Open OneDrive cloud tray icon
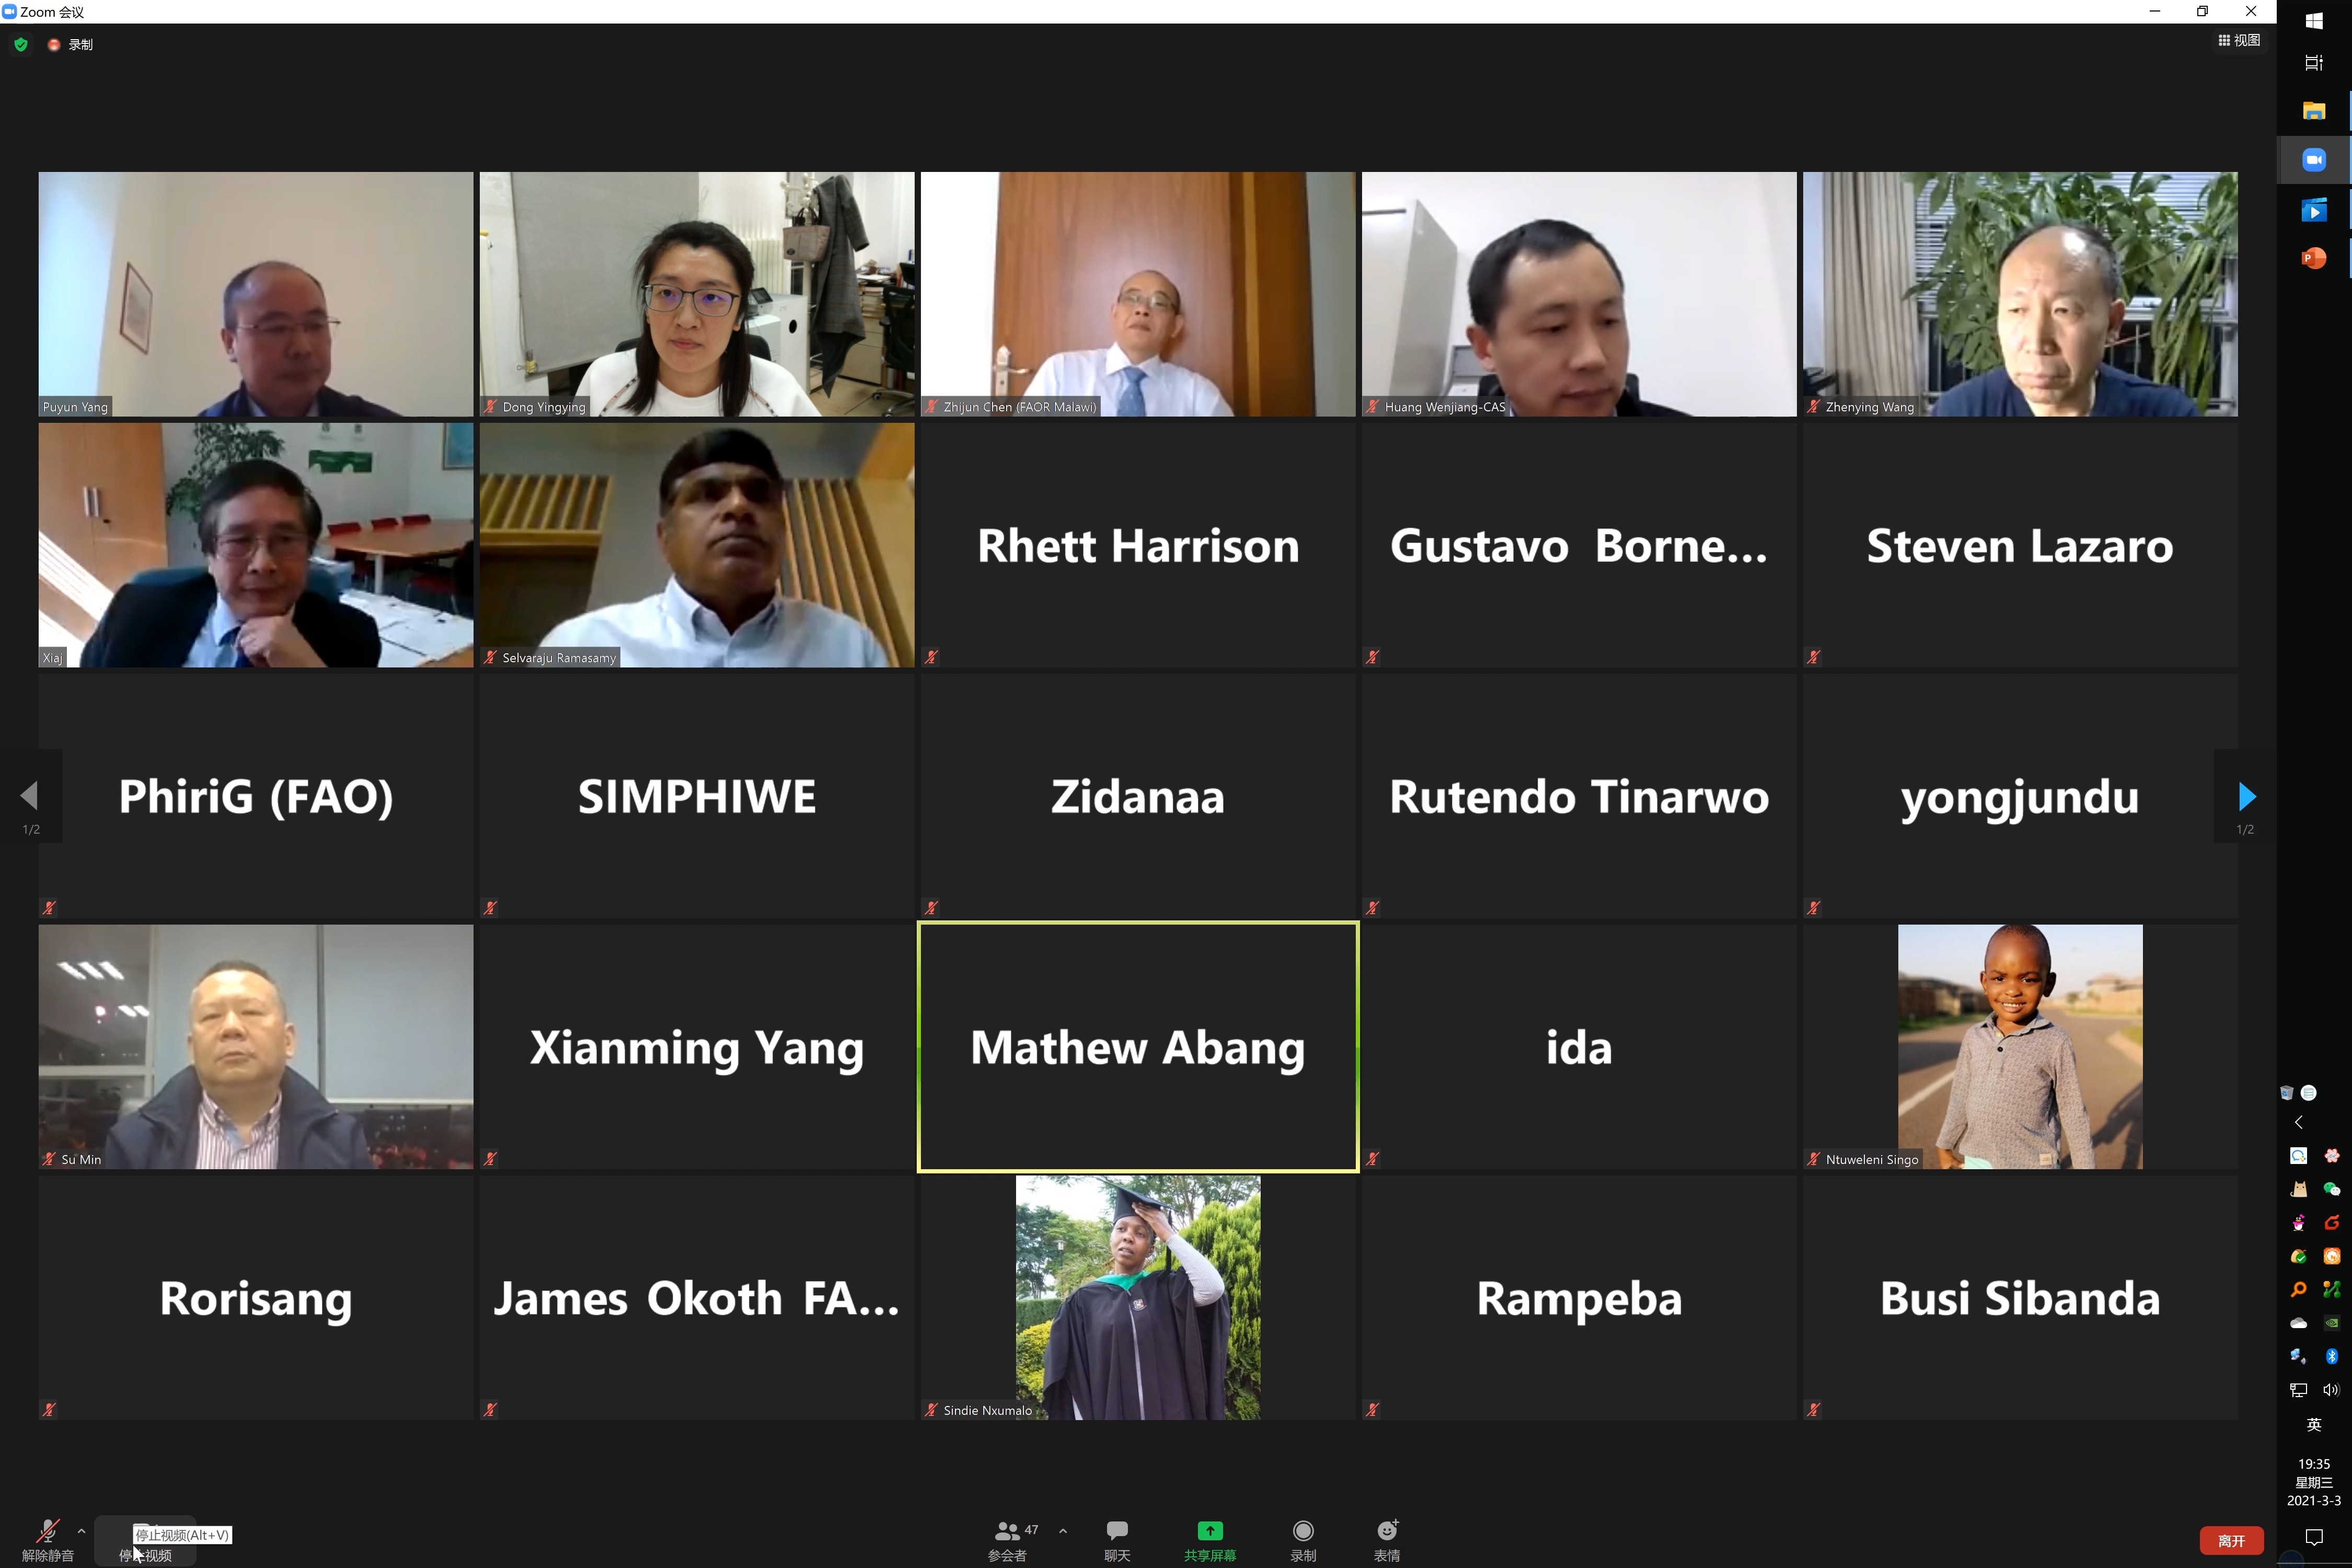Image resolution: width=2352 pixels, height=1568 pixels. 2298,1323
